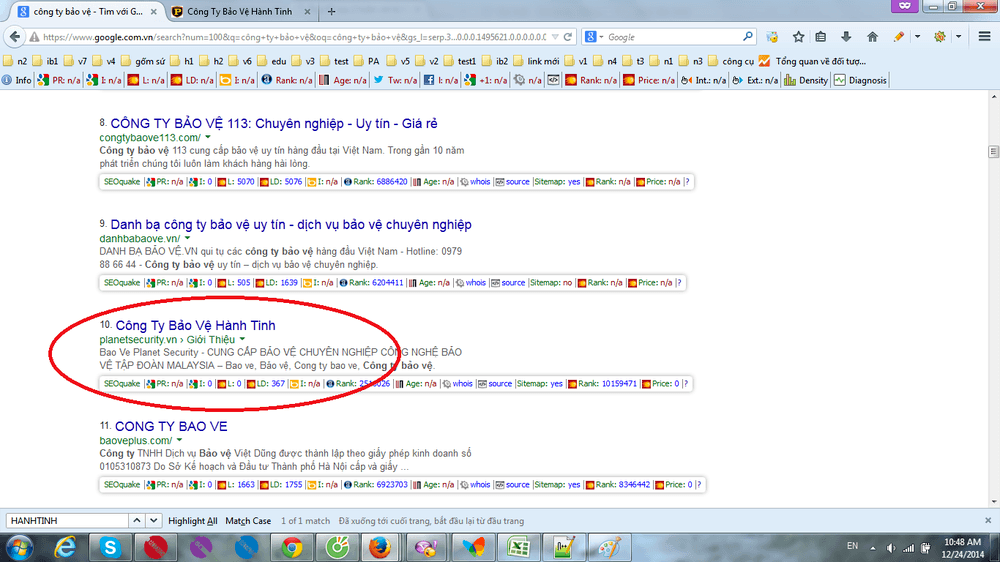Screen dimensions: 1000x562
Task: Open the bookmarks list icon
Action: (x=821, y=37)
